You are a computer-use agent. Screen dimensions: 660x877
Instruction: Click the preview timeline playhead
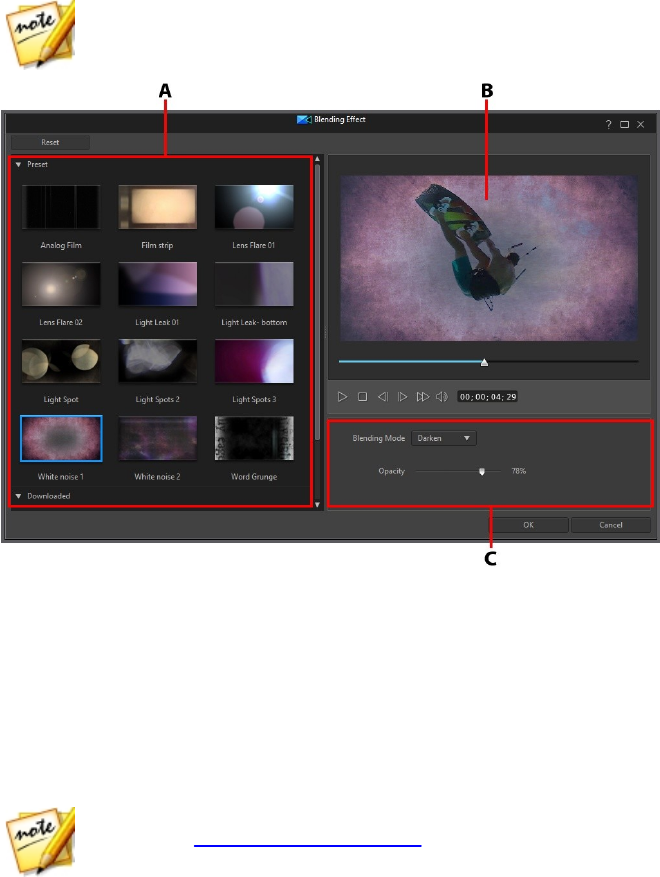click(x=484, y=362)
